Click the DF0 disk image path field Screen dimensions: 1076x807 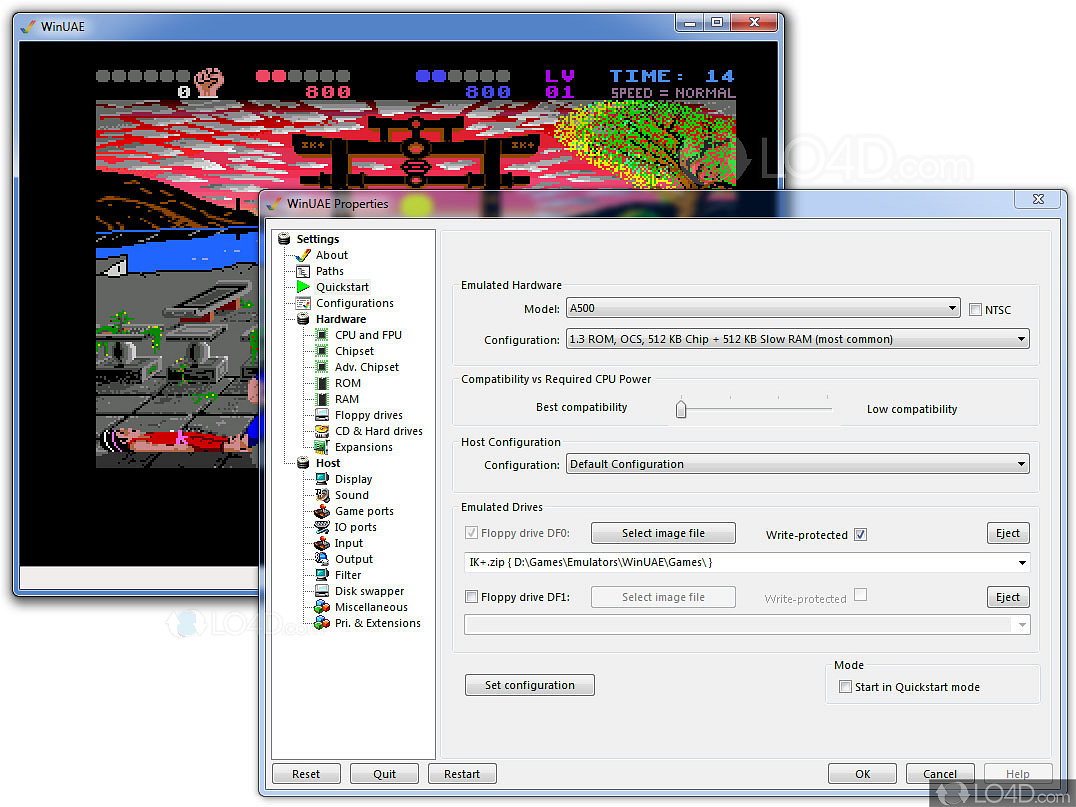click(x=738, y=562)
